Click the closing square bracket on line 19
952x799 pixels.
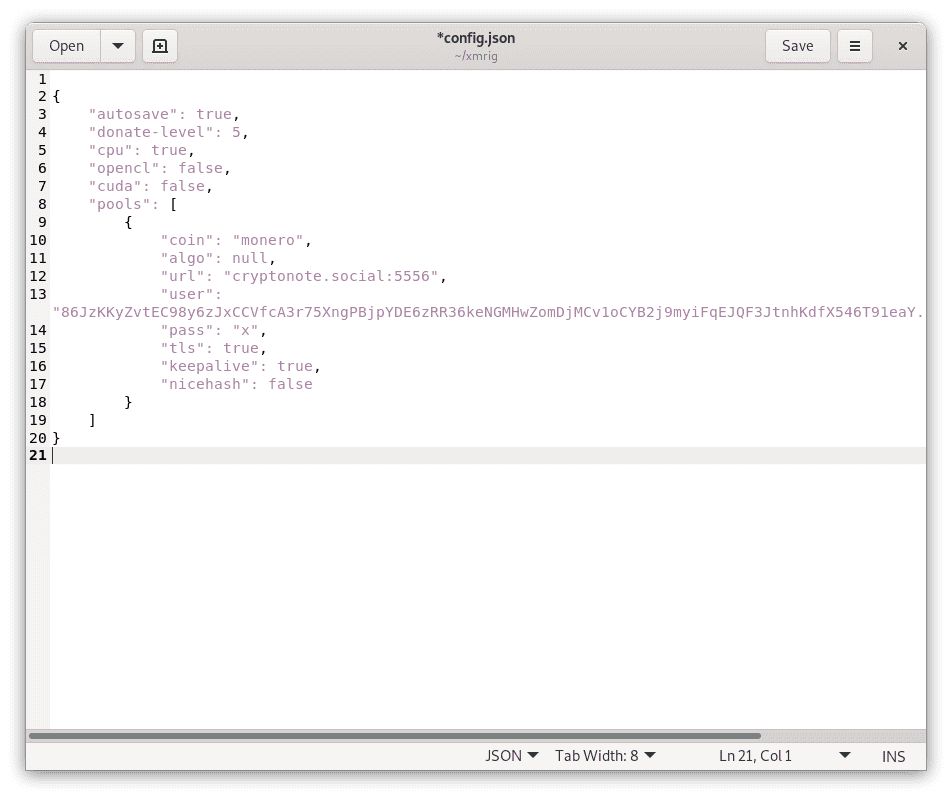click(92, 420)
